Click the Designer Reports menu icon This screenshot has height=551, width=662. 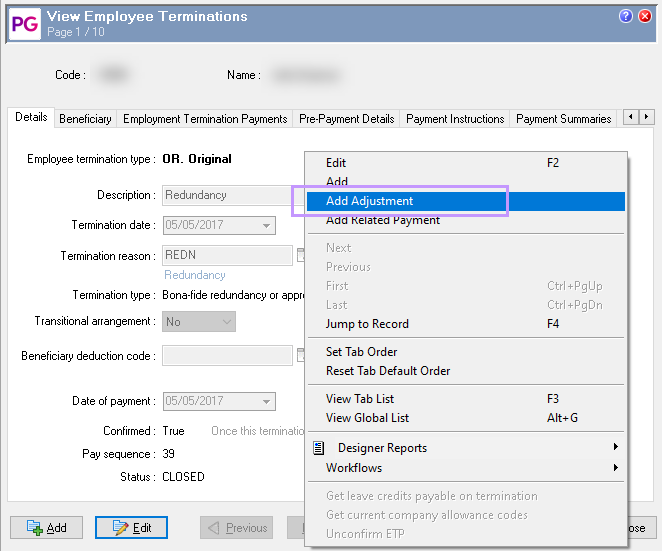point(319,448)
